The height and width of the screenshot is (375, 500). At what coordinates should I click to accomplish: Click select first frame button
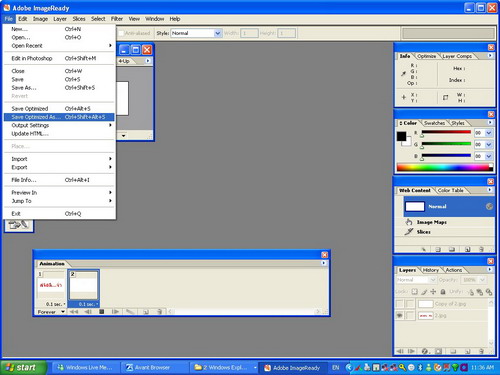pyautogui.click(x=74, y=312)
